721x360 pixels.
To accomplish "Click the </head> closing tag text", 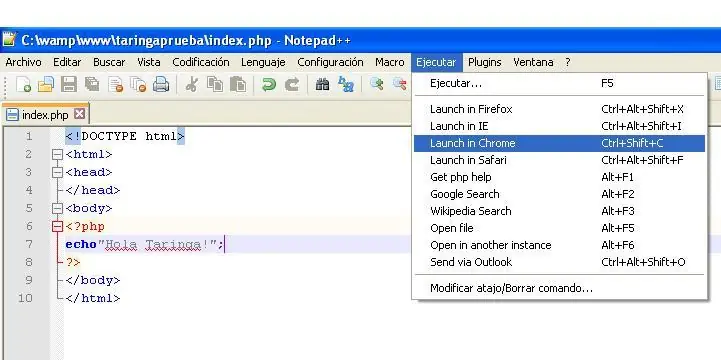I will (x=93, y=190).
